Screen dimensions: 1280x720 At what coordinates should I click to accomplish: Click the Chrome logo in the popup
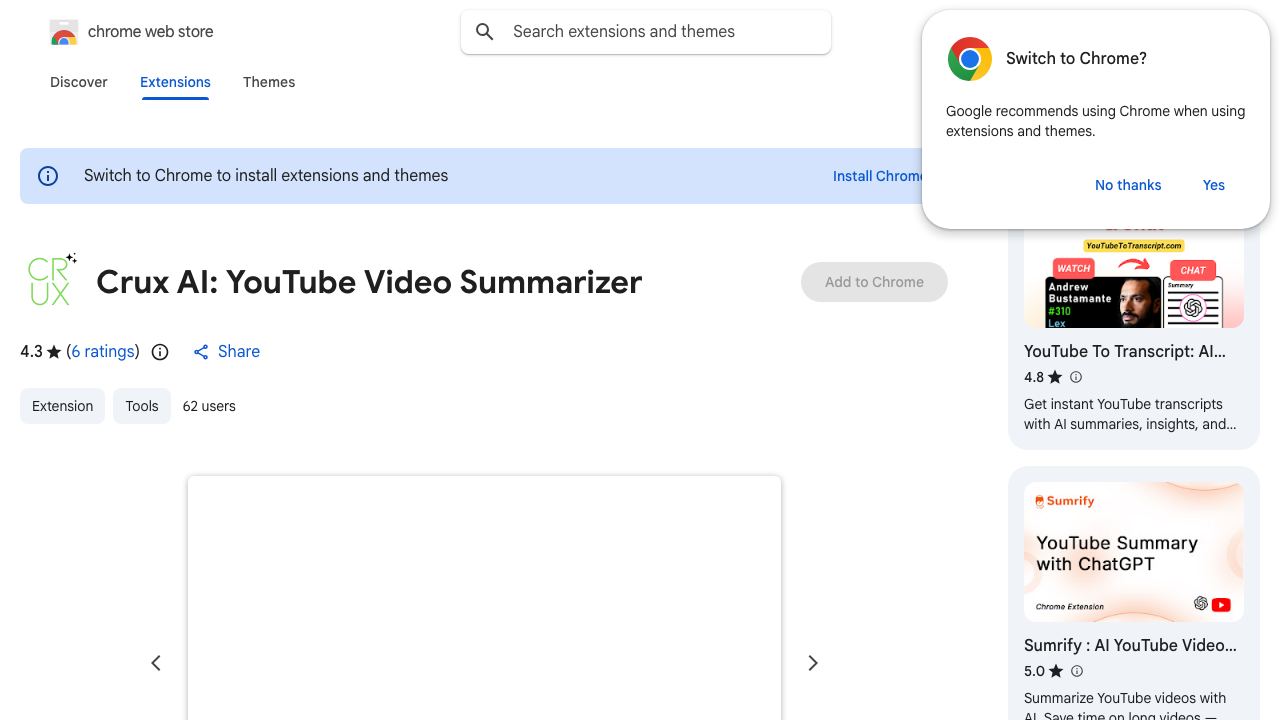970,59
